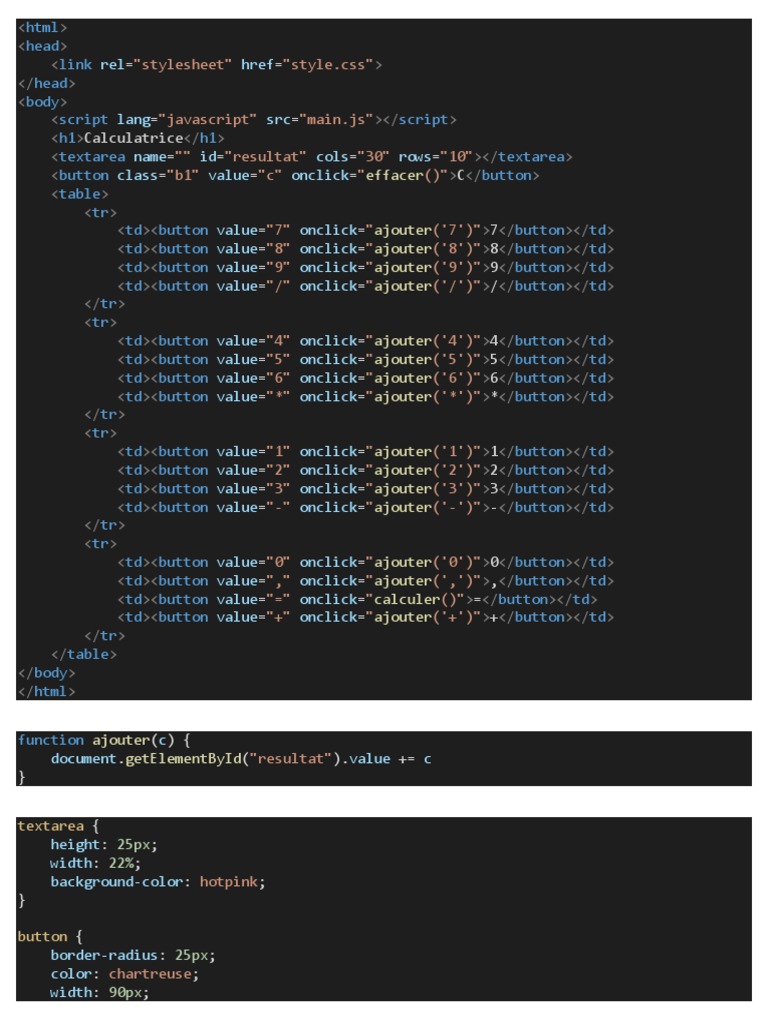Click the hotpink background-color value
768x1024 pixels.
(x=232, y=881)
